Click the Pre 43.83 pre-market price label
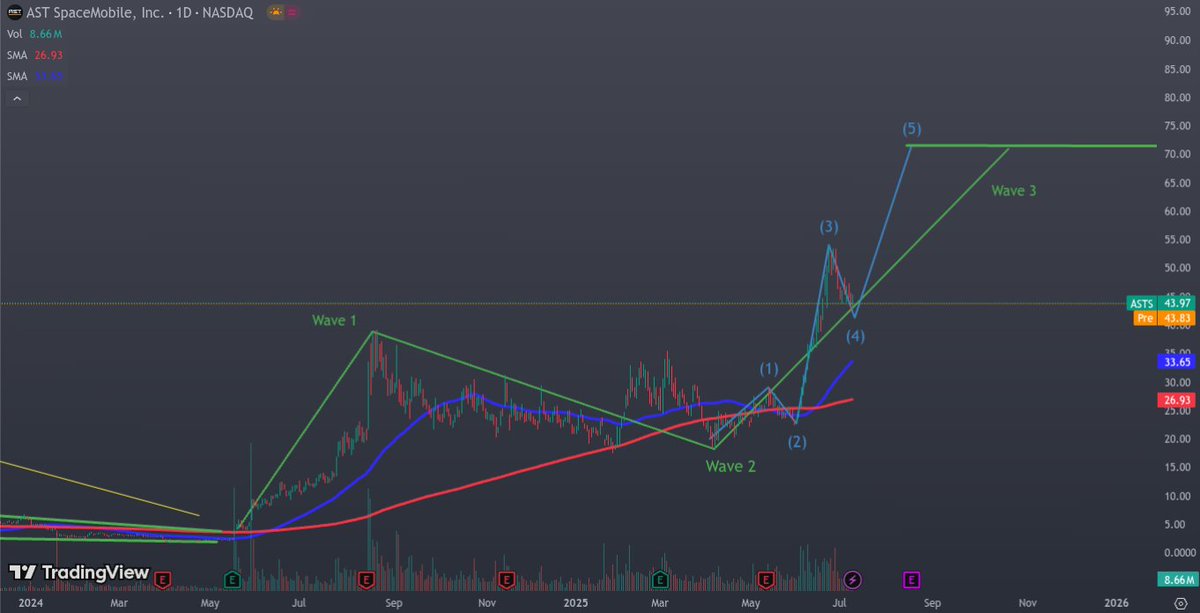 coord(1163,319)
